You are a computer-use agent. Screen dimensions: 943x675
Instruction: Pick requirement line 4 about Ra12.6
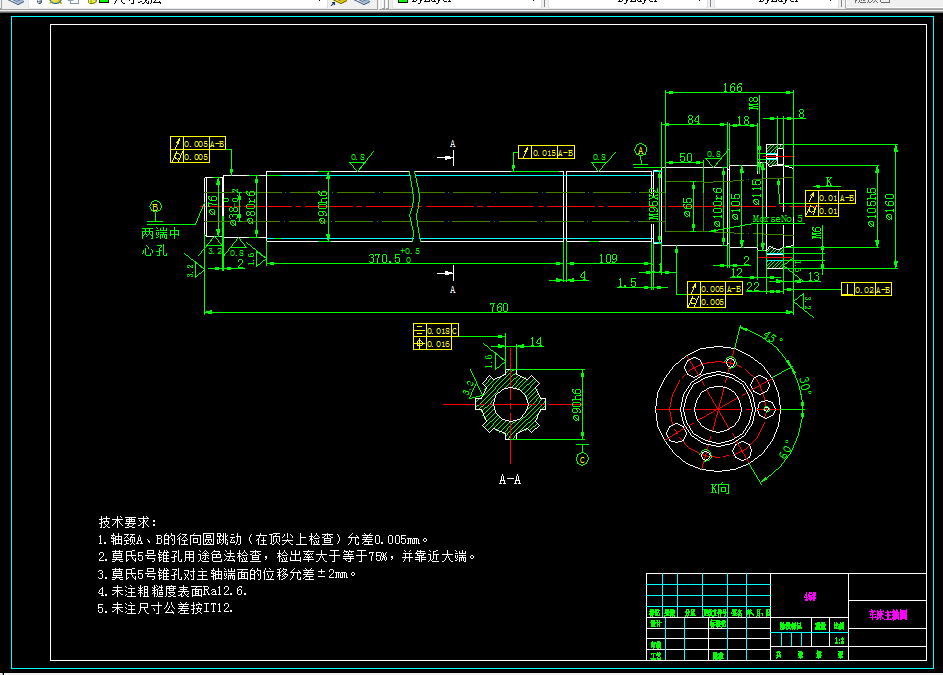point(173,591)
